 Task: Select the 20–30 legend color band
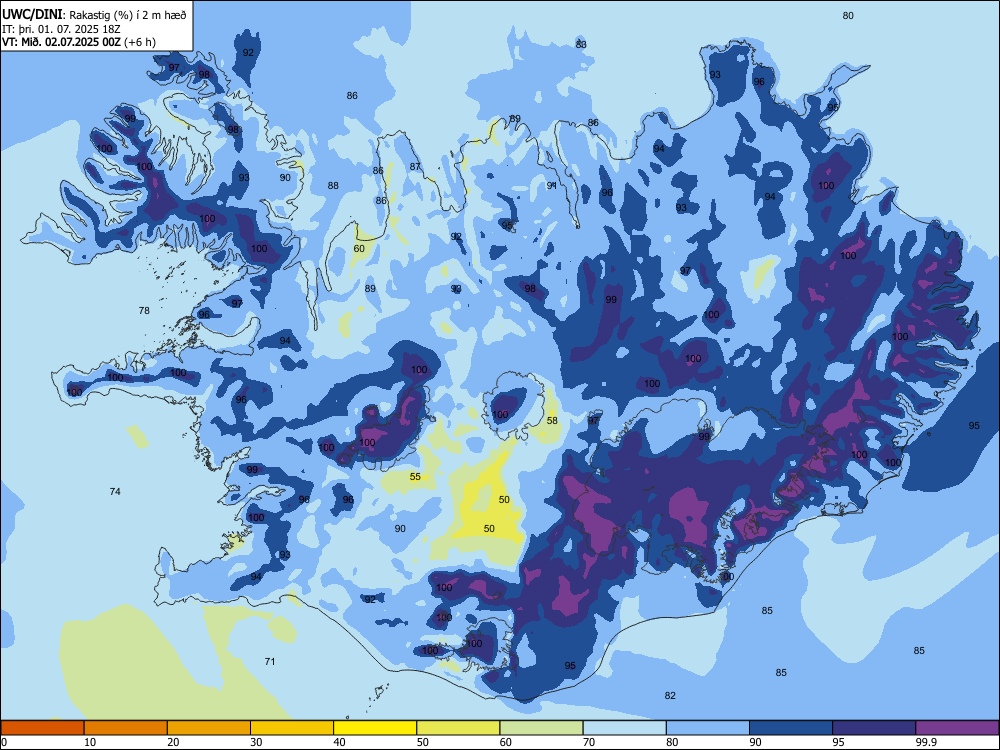tap(209, 728)
